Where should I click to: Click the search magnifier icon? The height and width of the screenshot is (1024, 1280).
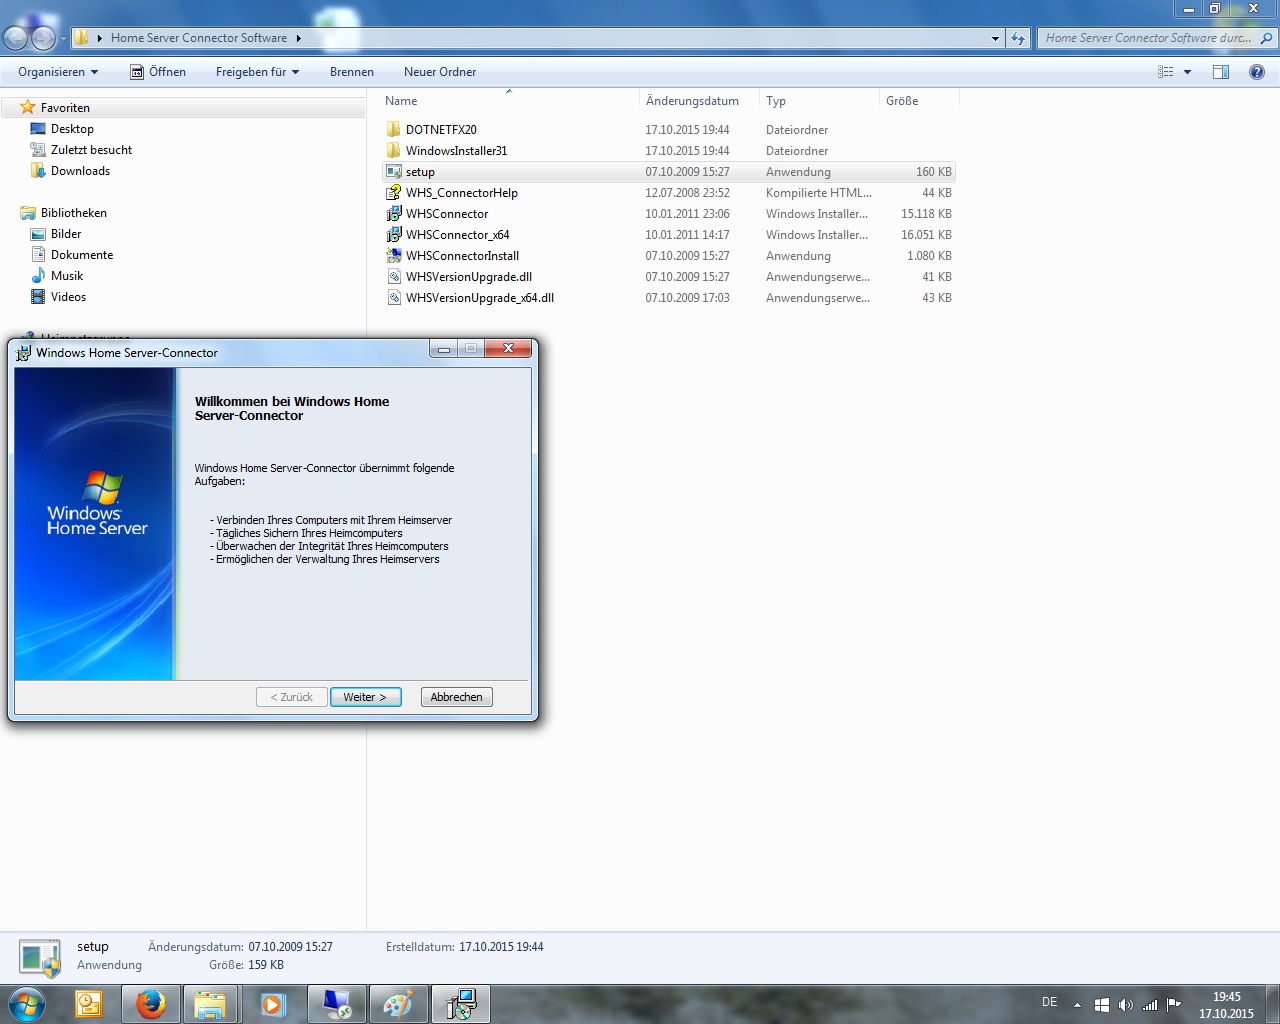coord(1266,38)
